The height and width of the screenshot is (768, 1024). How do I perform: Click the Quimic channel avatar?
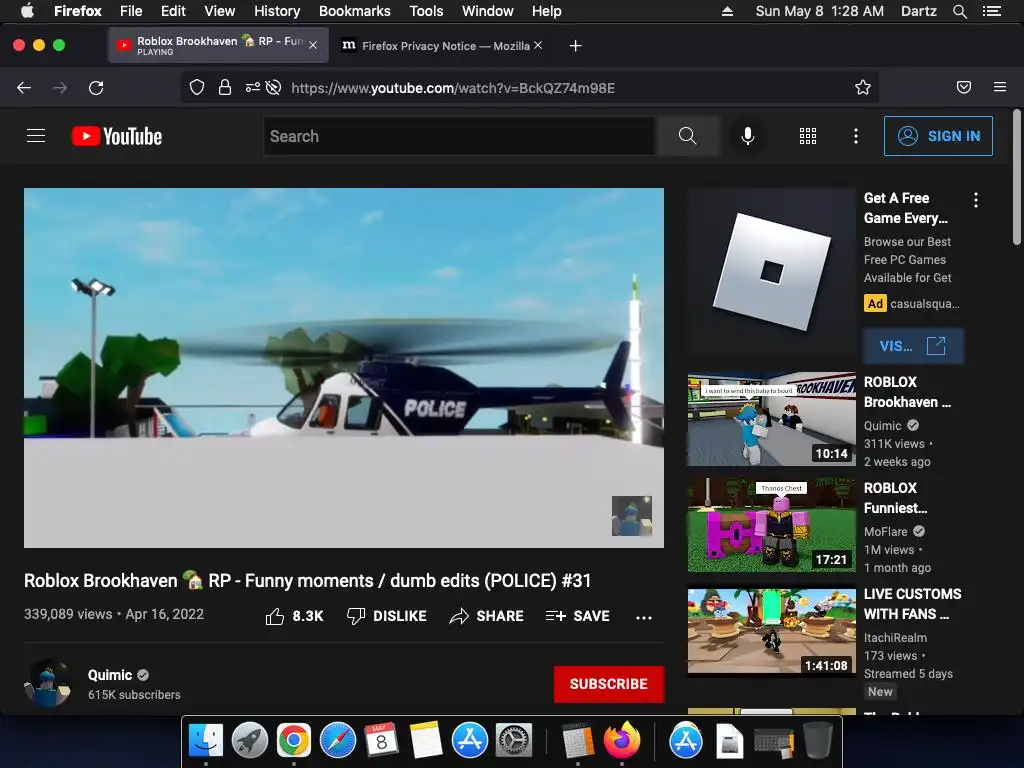(x=48, y=683)
